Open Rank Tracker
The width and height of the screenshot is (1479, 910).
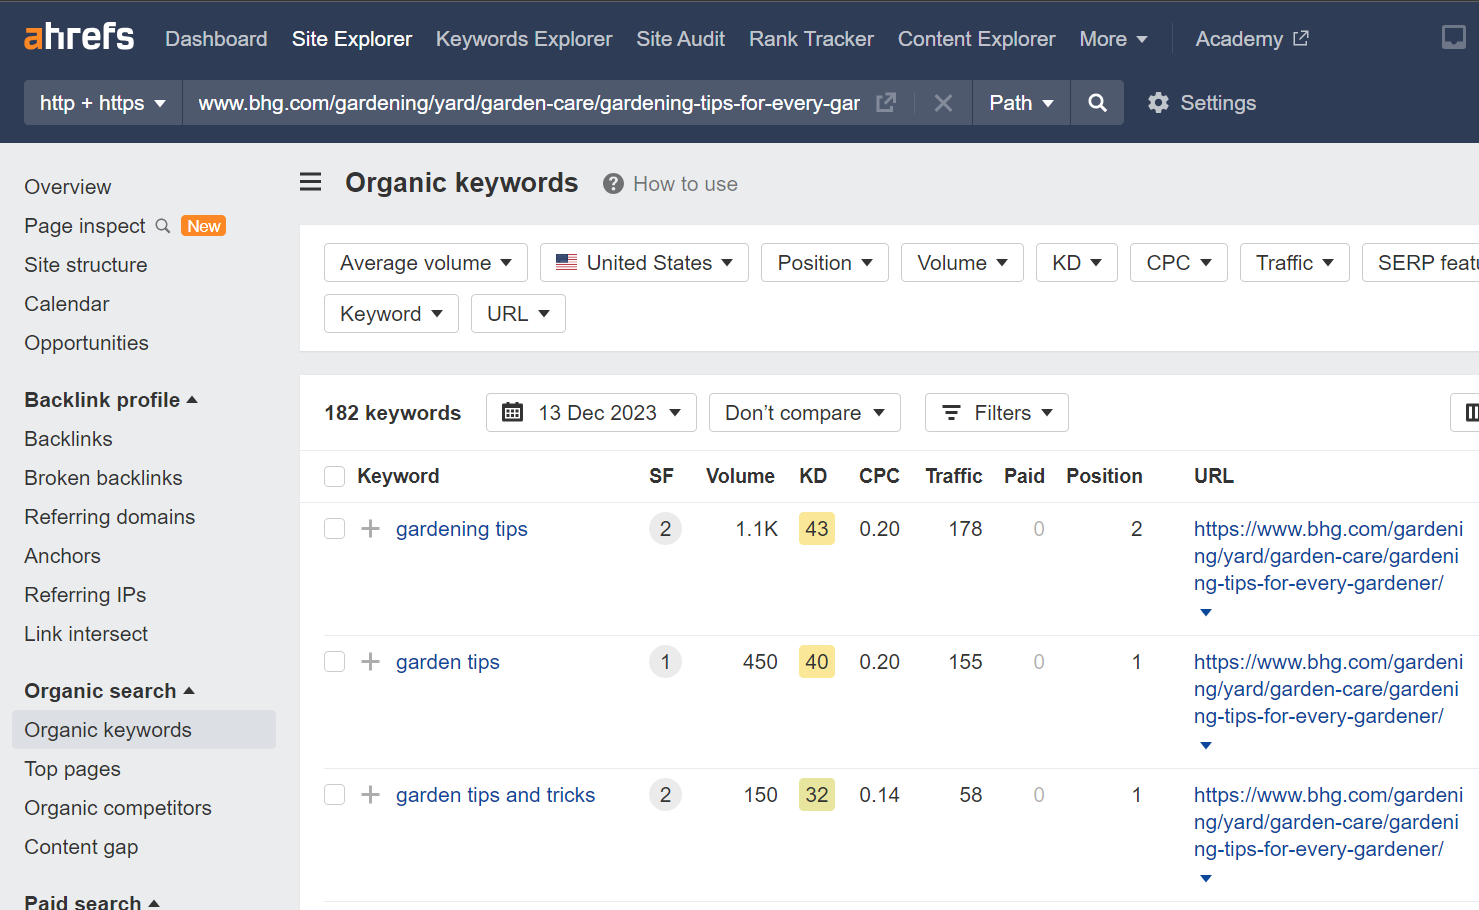coord(811,39)
